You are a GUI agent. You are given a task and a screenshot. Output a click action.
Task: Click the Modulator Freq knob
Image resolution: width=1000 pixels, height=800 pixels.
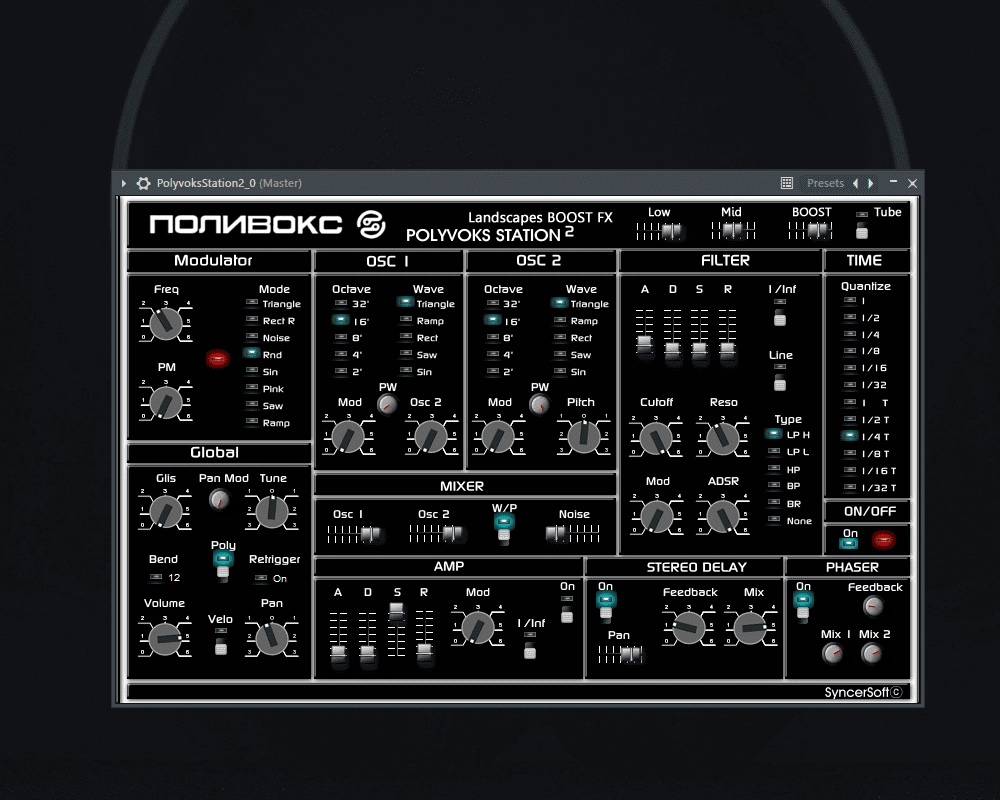point(166,322)
